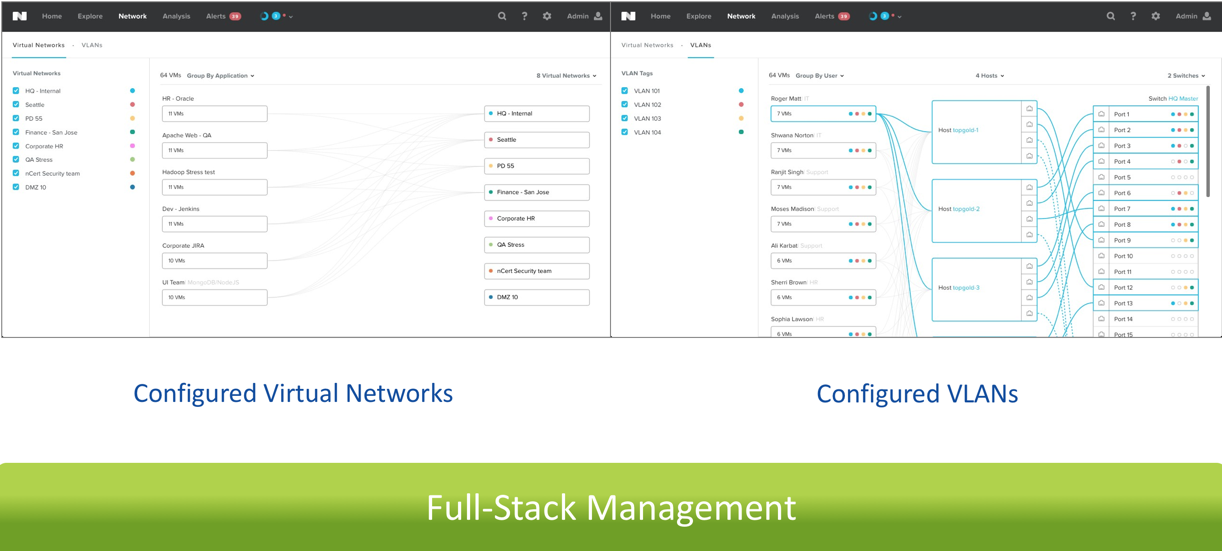Toggle the VLAN 104 checkbox
This screenshot has height=551, width=1222.
tap(625, 132)
